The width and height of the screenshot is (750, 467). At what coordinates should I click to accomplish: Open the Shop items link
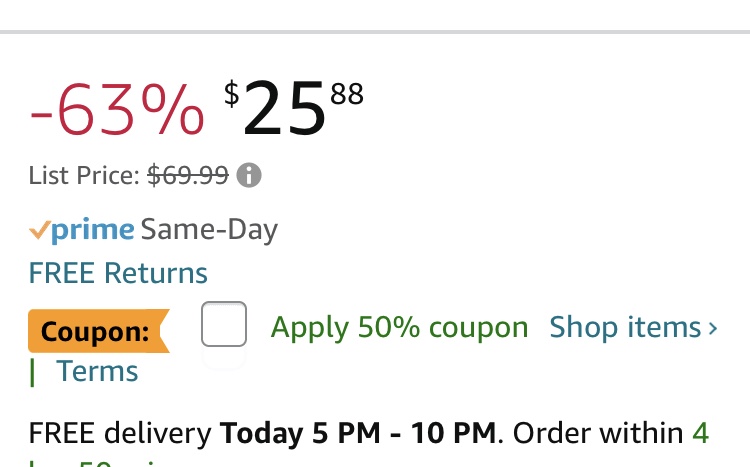click(625, 327)
